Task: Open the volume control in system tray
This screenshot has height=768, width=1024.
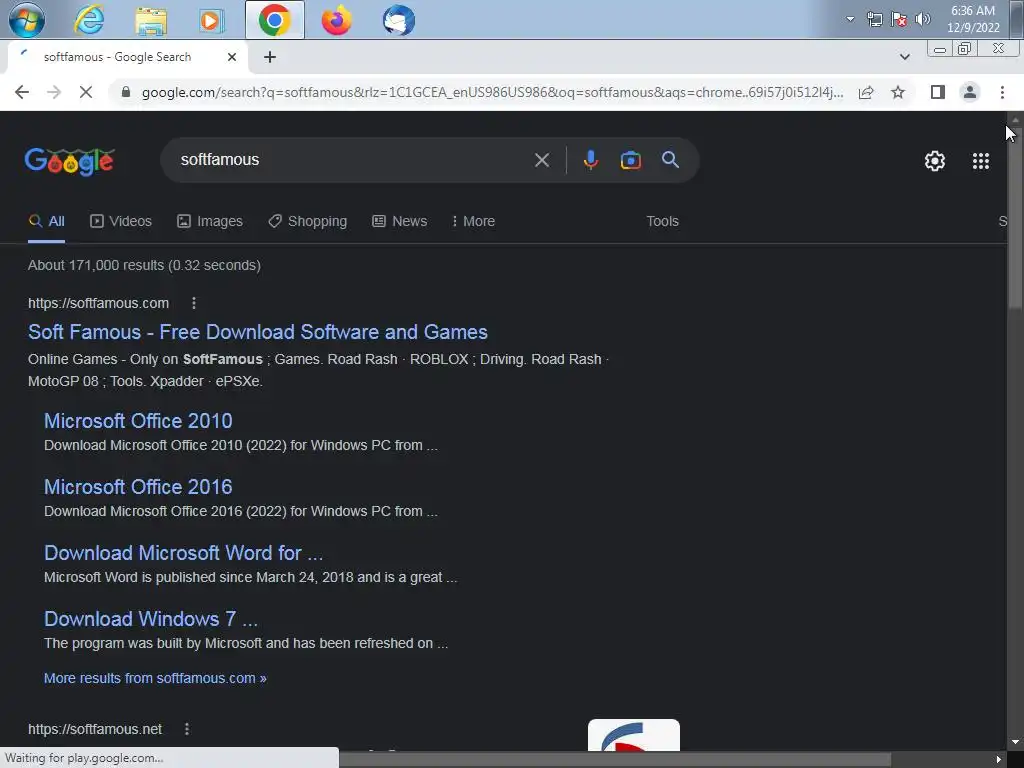Action: [x=923, y=19]
